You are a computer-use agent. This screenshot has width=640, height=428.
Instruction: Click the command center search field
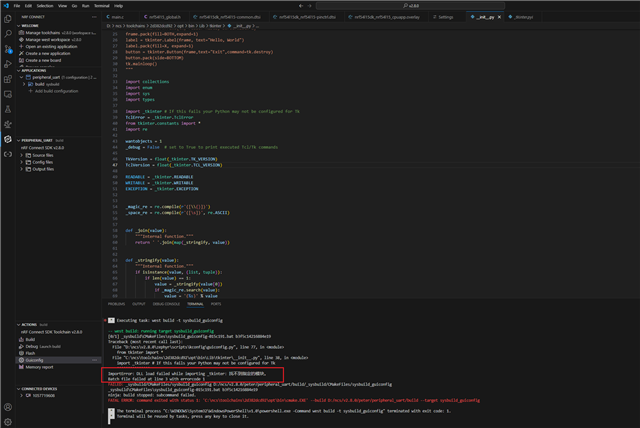410,6
